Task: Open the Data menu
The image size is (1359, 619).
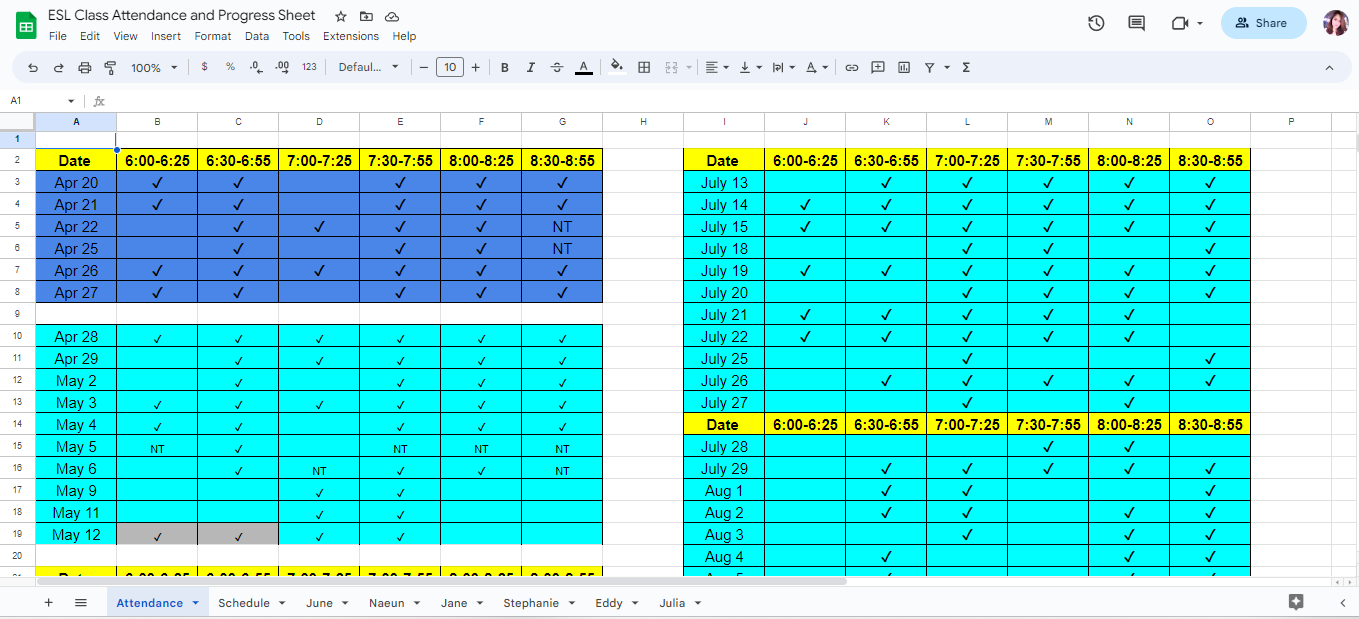Action: tap(257, 36)
